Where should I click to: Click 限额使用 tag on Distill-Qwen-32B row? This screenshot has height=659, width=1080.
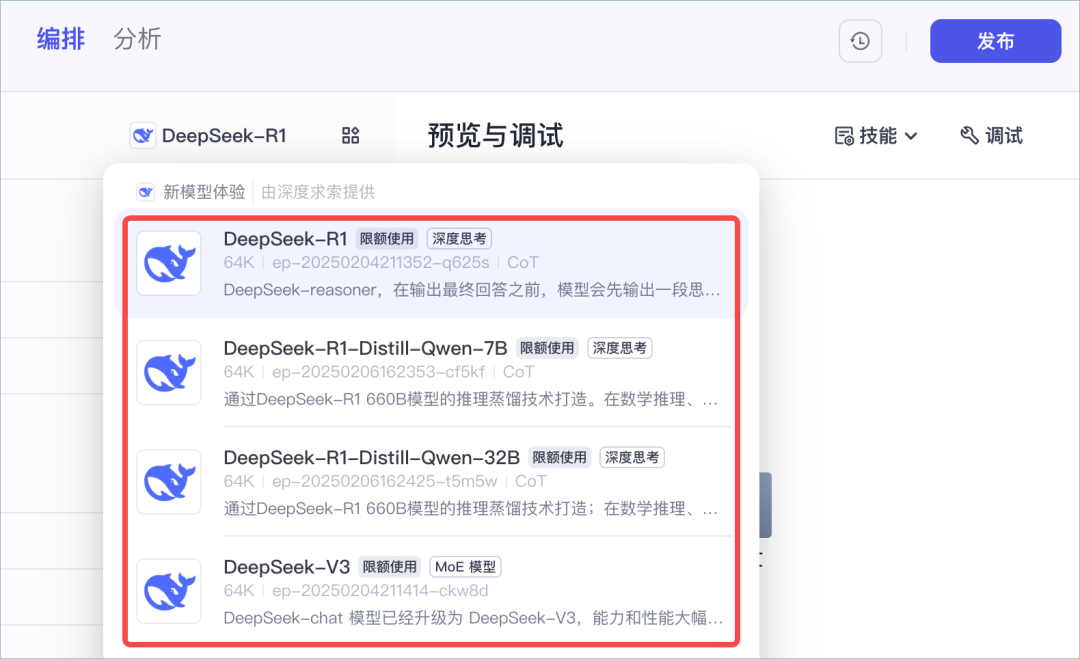click(559, 458)
